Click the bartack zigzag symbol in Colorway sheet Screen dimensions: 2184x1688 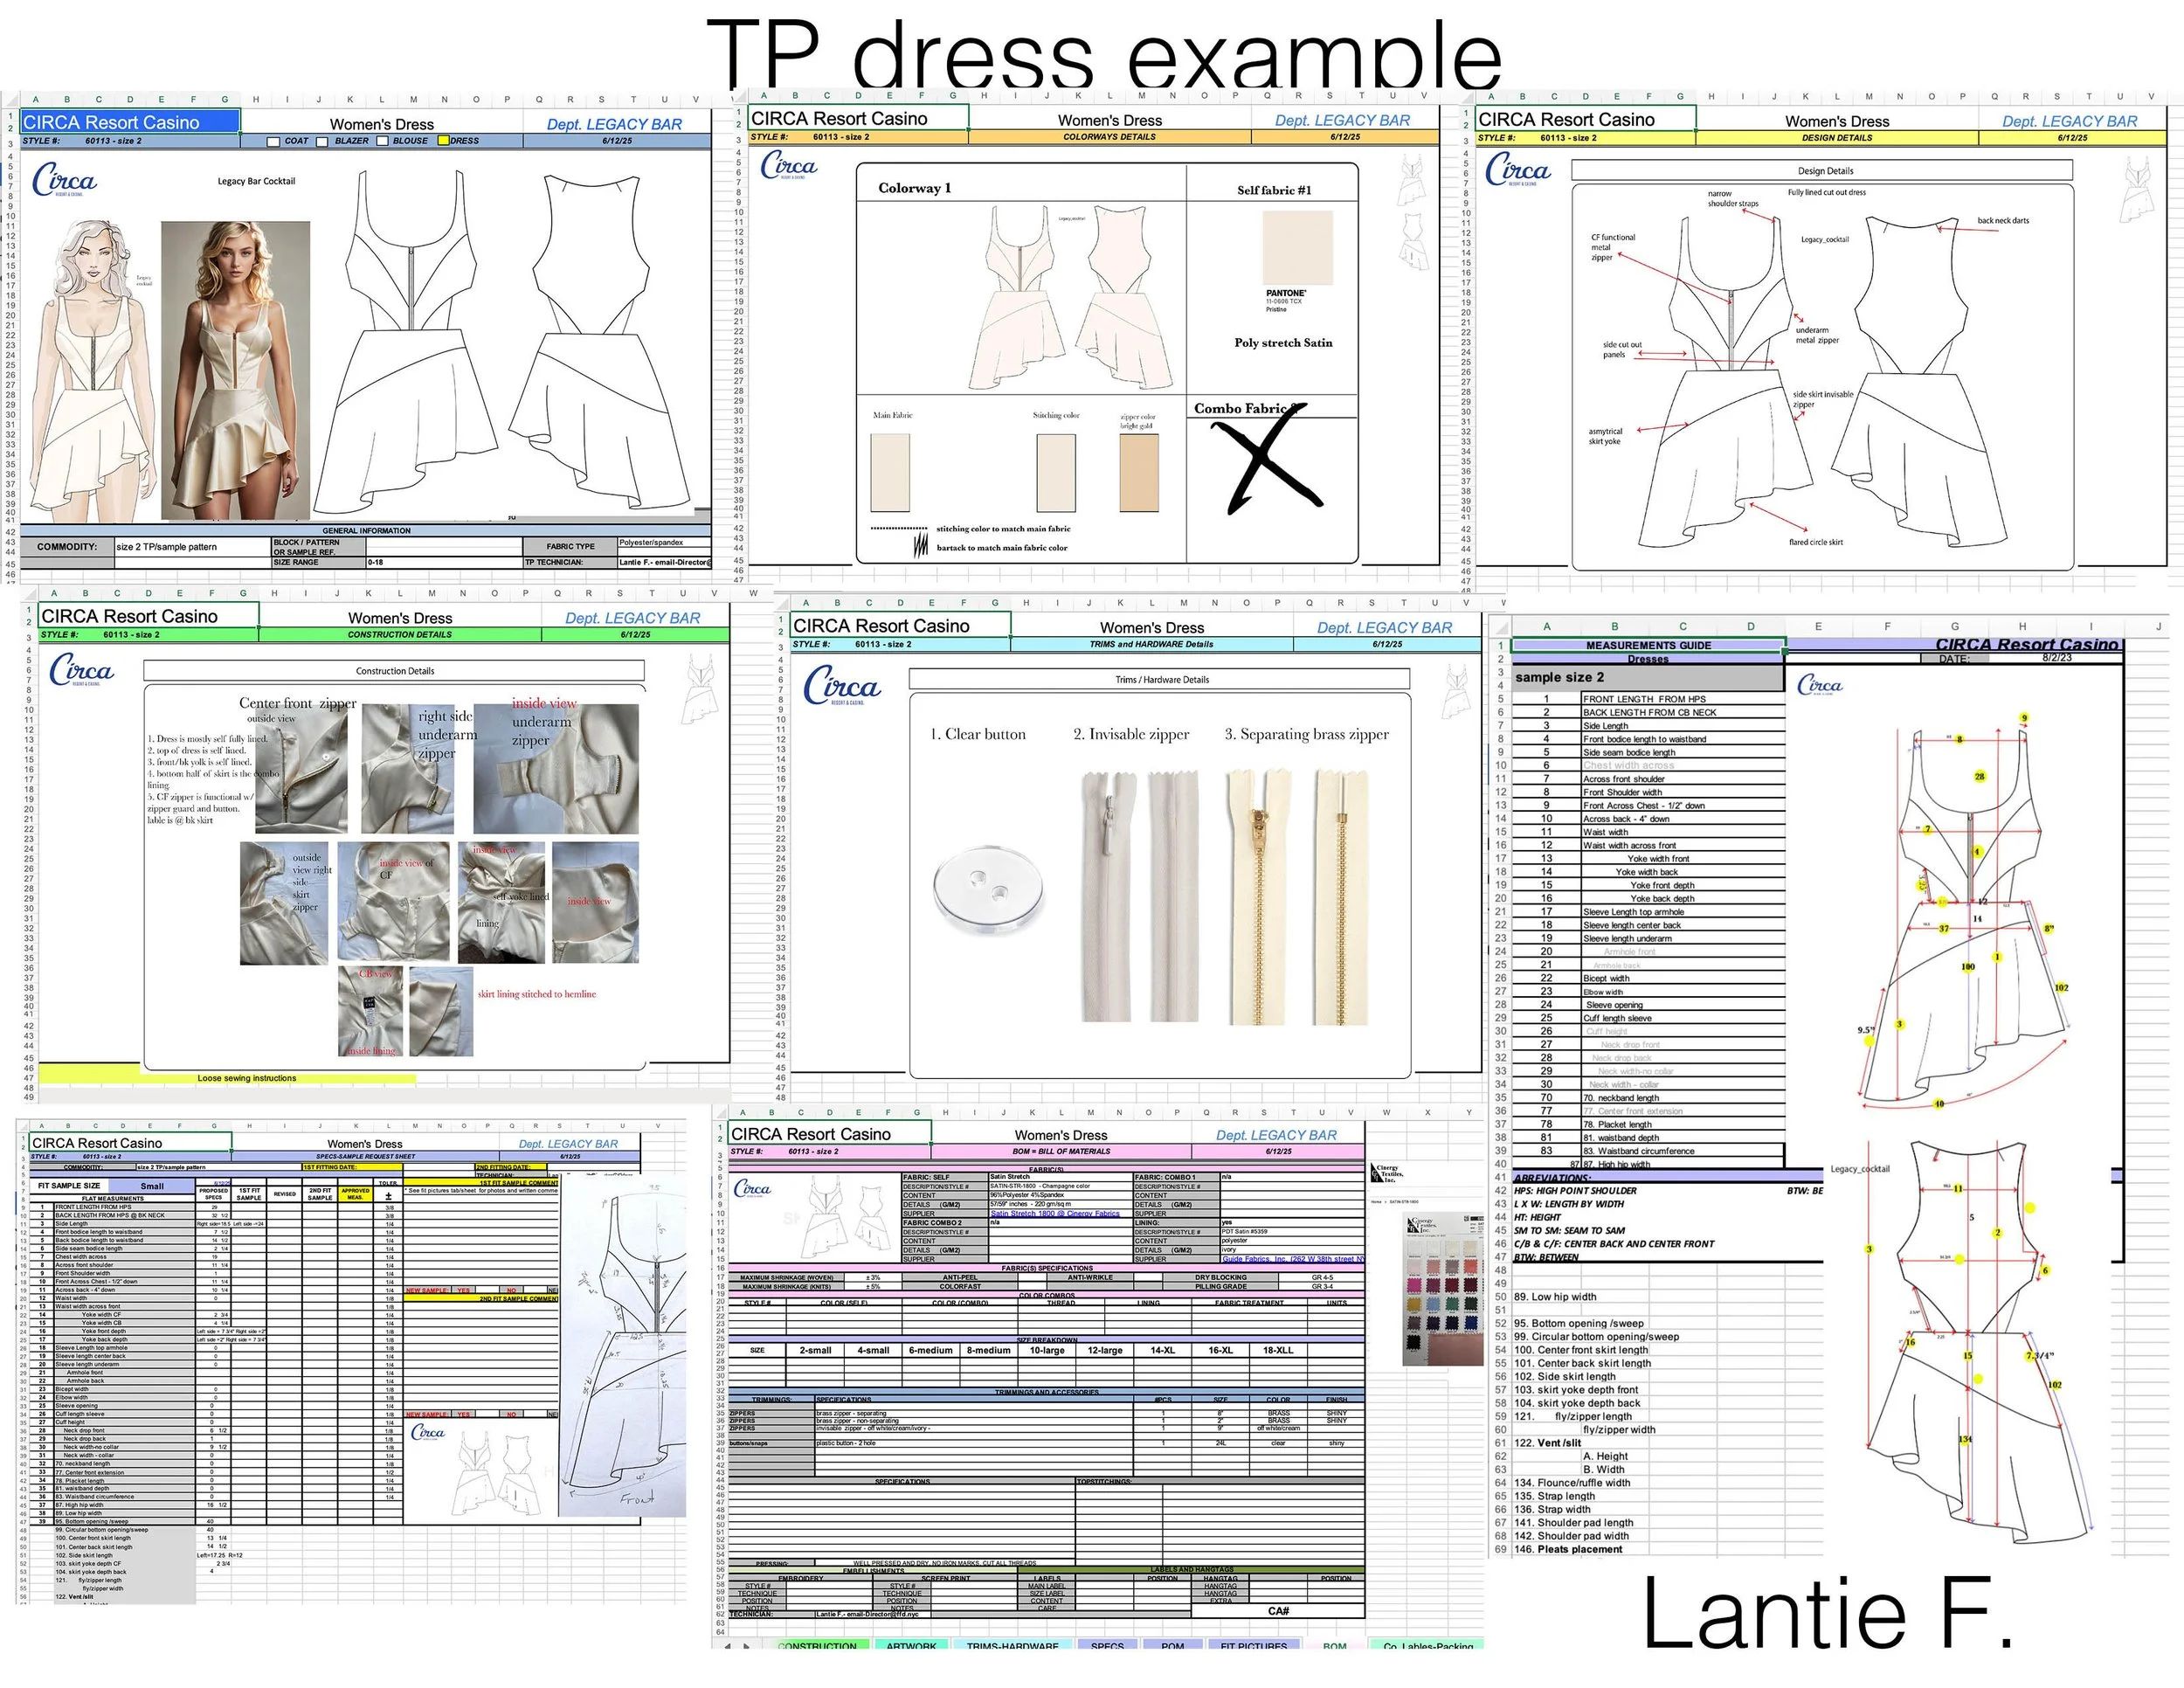point(920,546)
